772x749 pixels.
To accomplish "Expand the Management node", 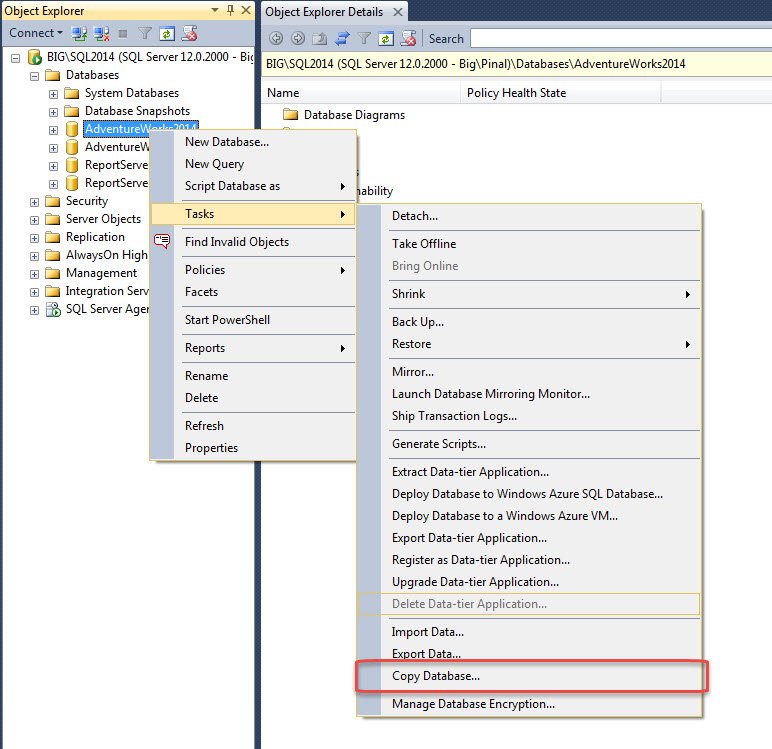I will 34,274.
